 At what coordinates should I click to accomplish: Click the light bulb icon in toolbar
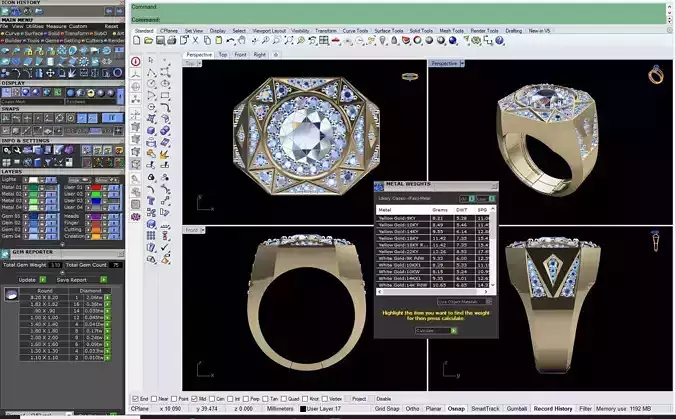(x=382, y=41)
